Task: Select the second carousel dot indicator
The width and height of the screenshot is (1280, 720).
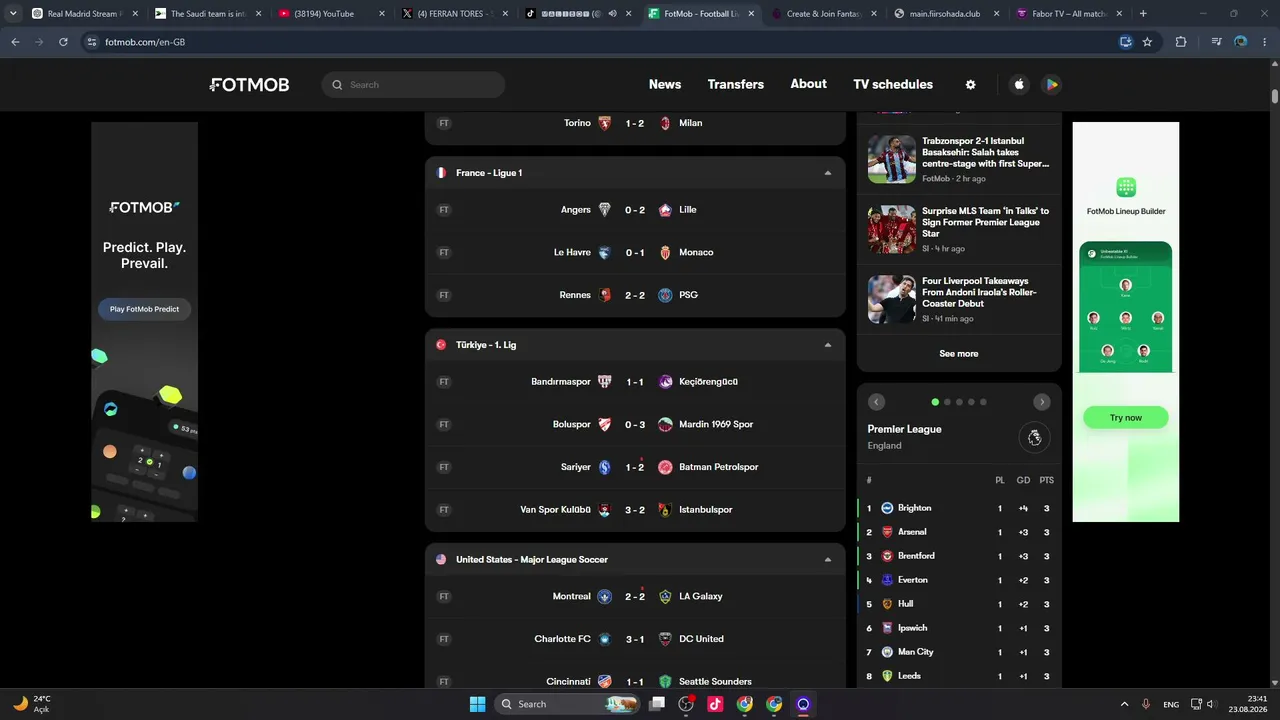Action: coord(947,402)
